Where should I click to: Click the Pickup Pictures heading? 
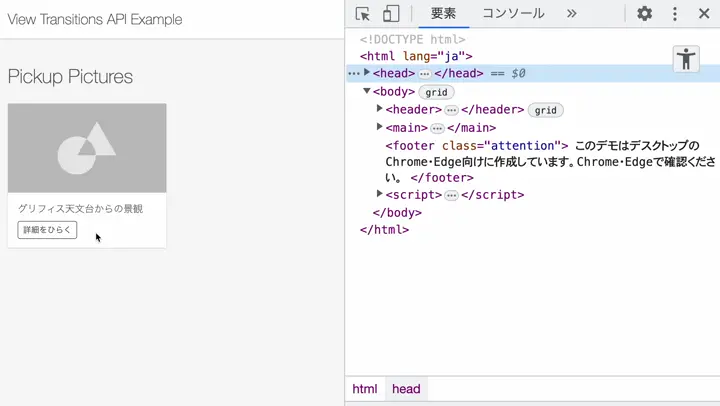click(x=70, y=77)
